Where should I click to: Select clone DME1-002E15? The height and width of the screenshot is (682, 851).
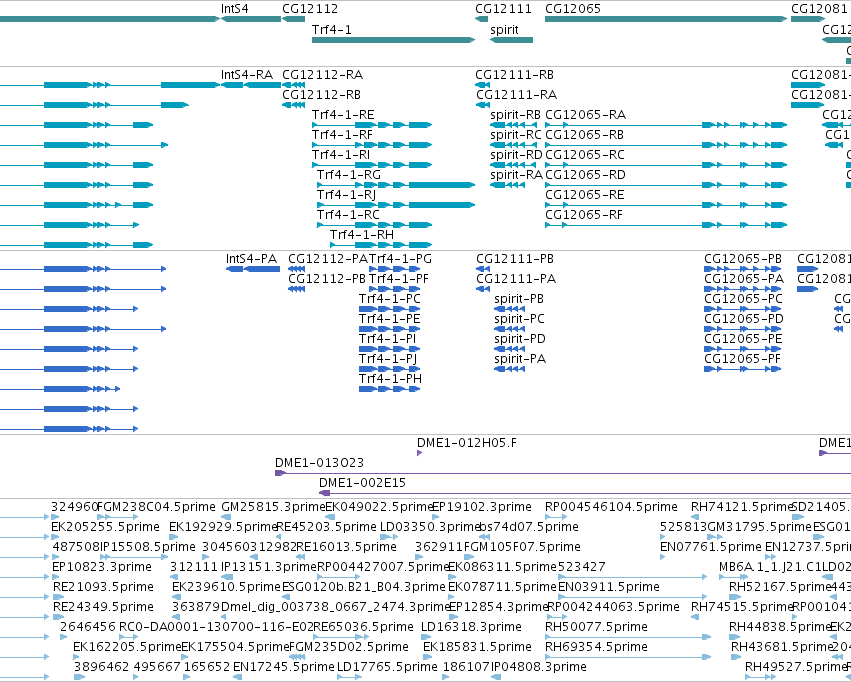[x=585, y=493]
